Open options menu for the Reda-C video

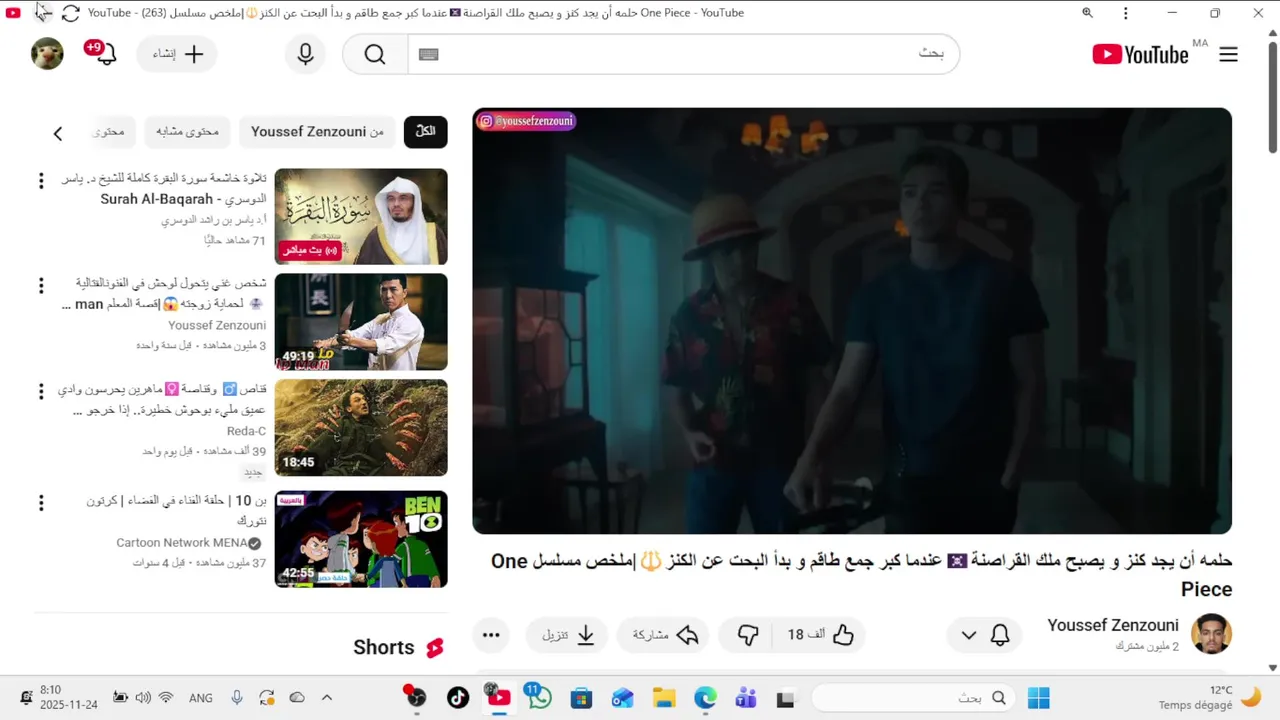tap(41, 392)
